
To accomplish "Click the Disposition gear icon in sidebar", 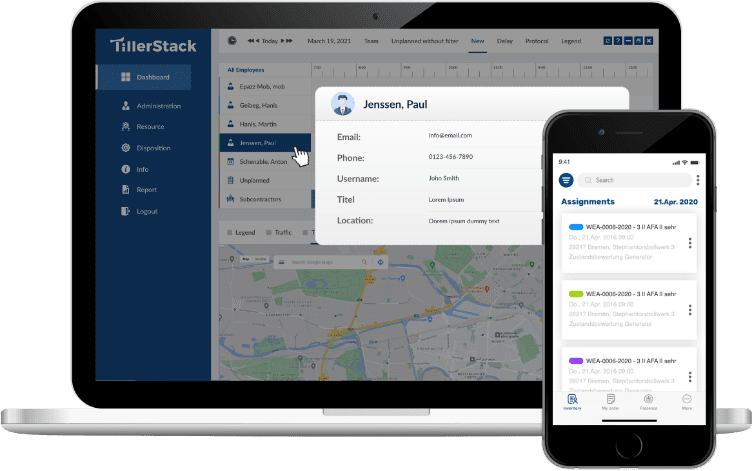I will (x=125, y=148).
